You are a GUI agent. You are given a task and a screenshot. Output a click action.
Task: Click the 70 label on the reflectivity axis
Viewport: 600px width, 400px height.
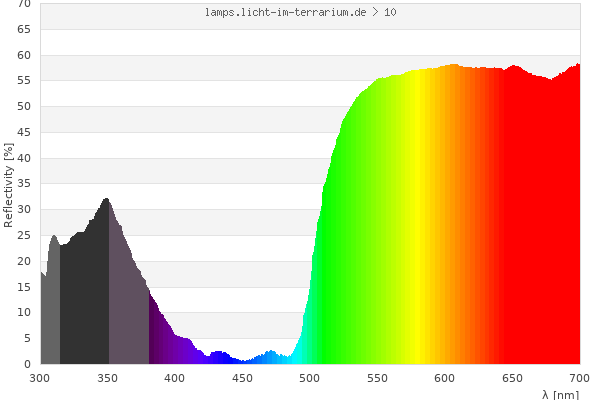pyautogui.click(x=23, y=4)
